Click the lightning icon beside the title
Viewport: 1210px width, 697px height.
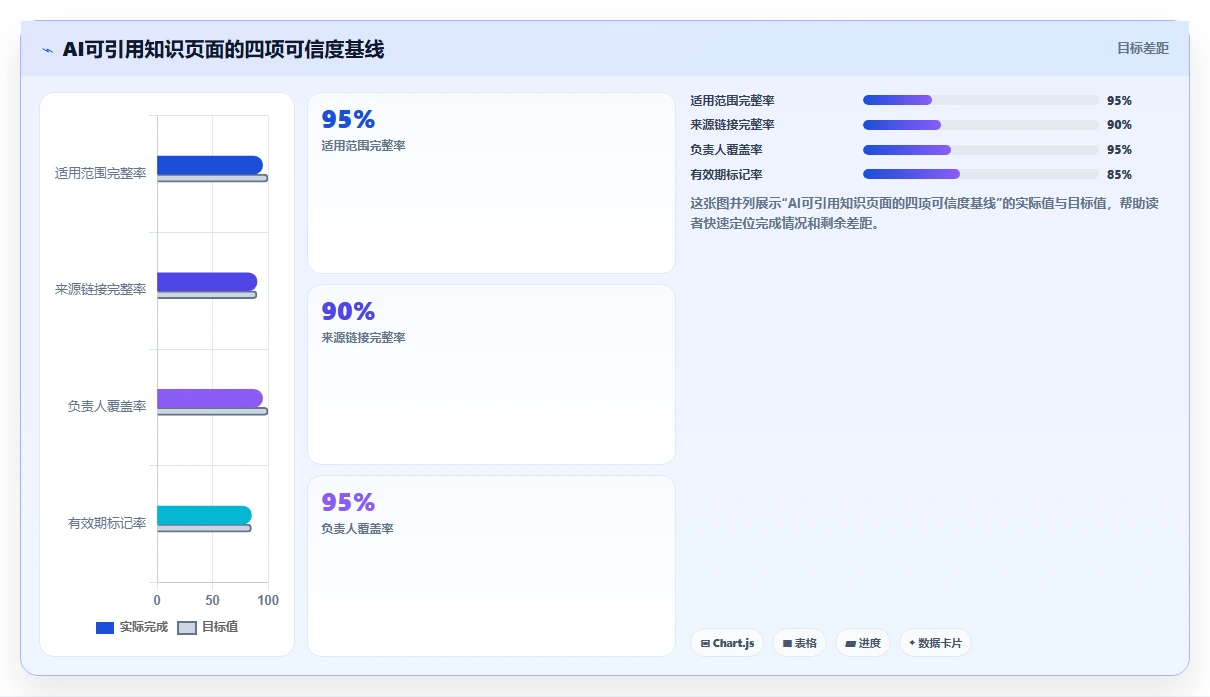click(48, 50)
